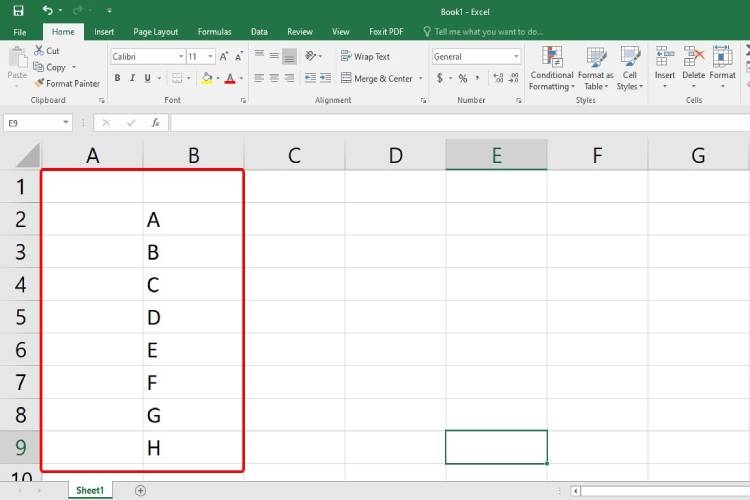Apply top vertical alignment
The width and height of the screenshot is (750, 500).
(259, 56)
